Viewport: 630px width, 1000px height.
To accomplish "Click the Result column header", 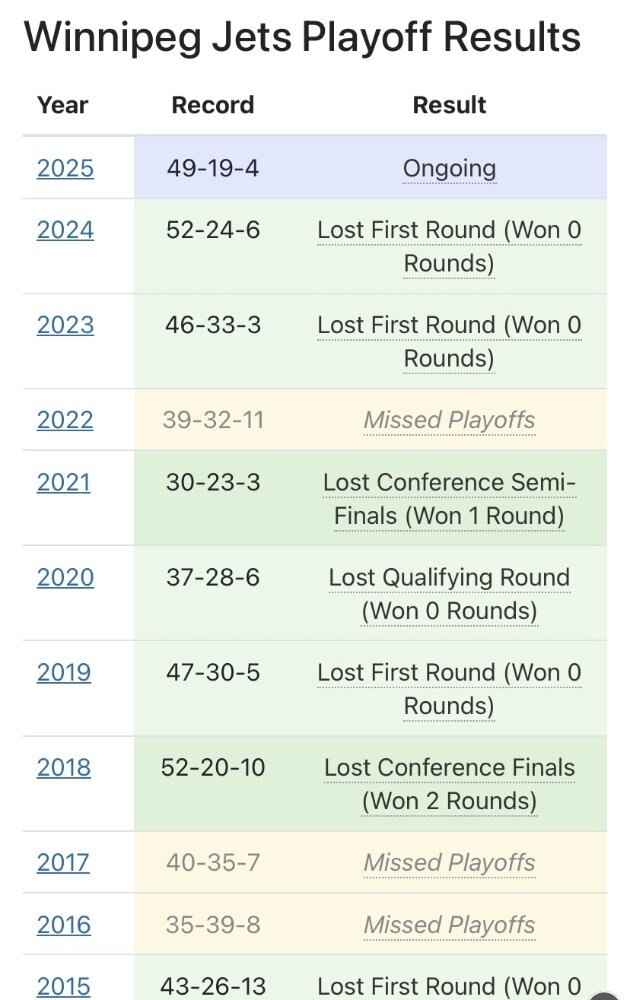I will point(450,105).
